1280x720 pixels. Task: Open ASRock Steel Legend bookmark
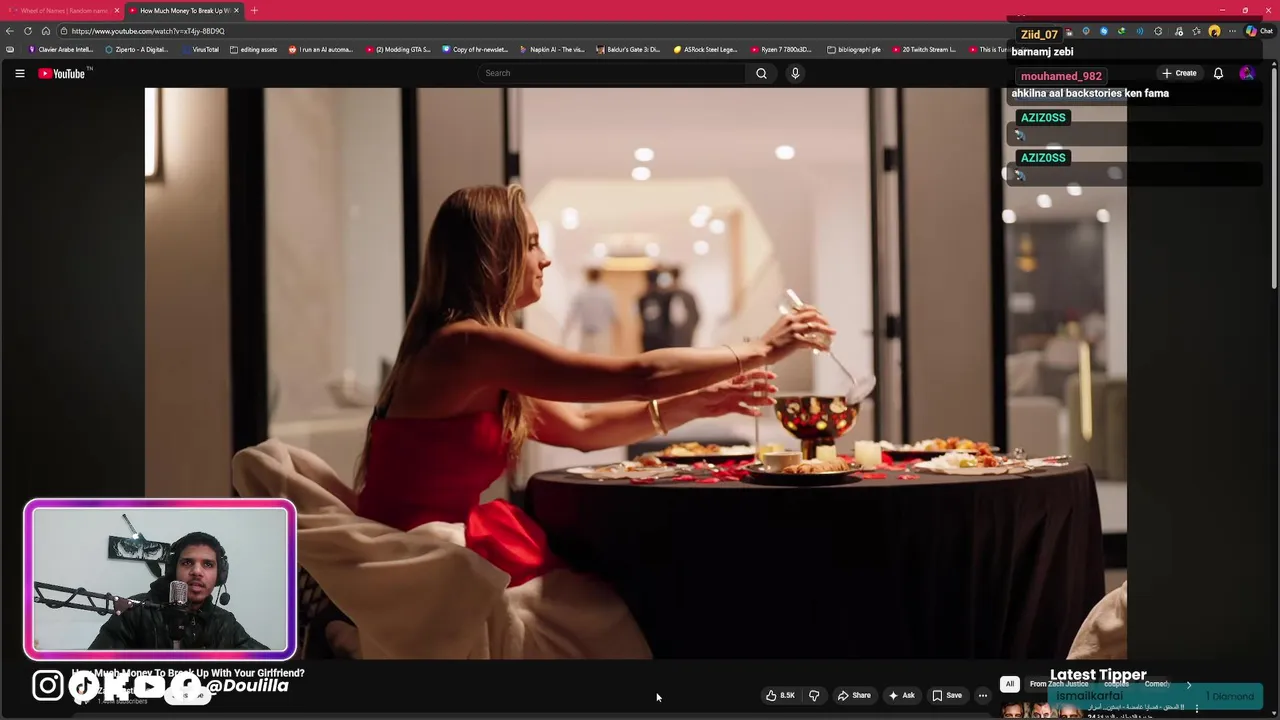706,49
